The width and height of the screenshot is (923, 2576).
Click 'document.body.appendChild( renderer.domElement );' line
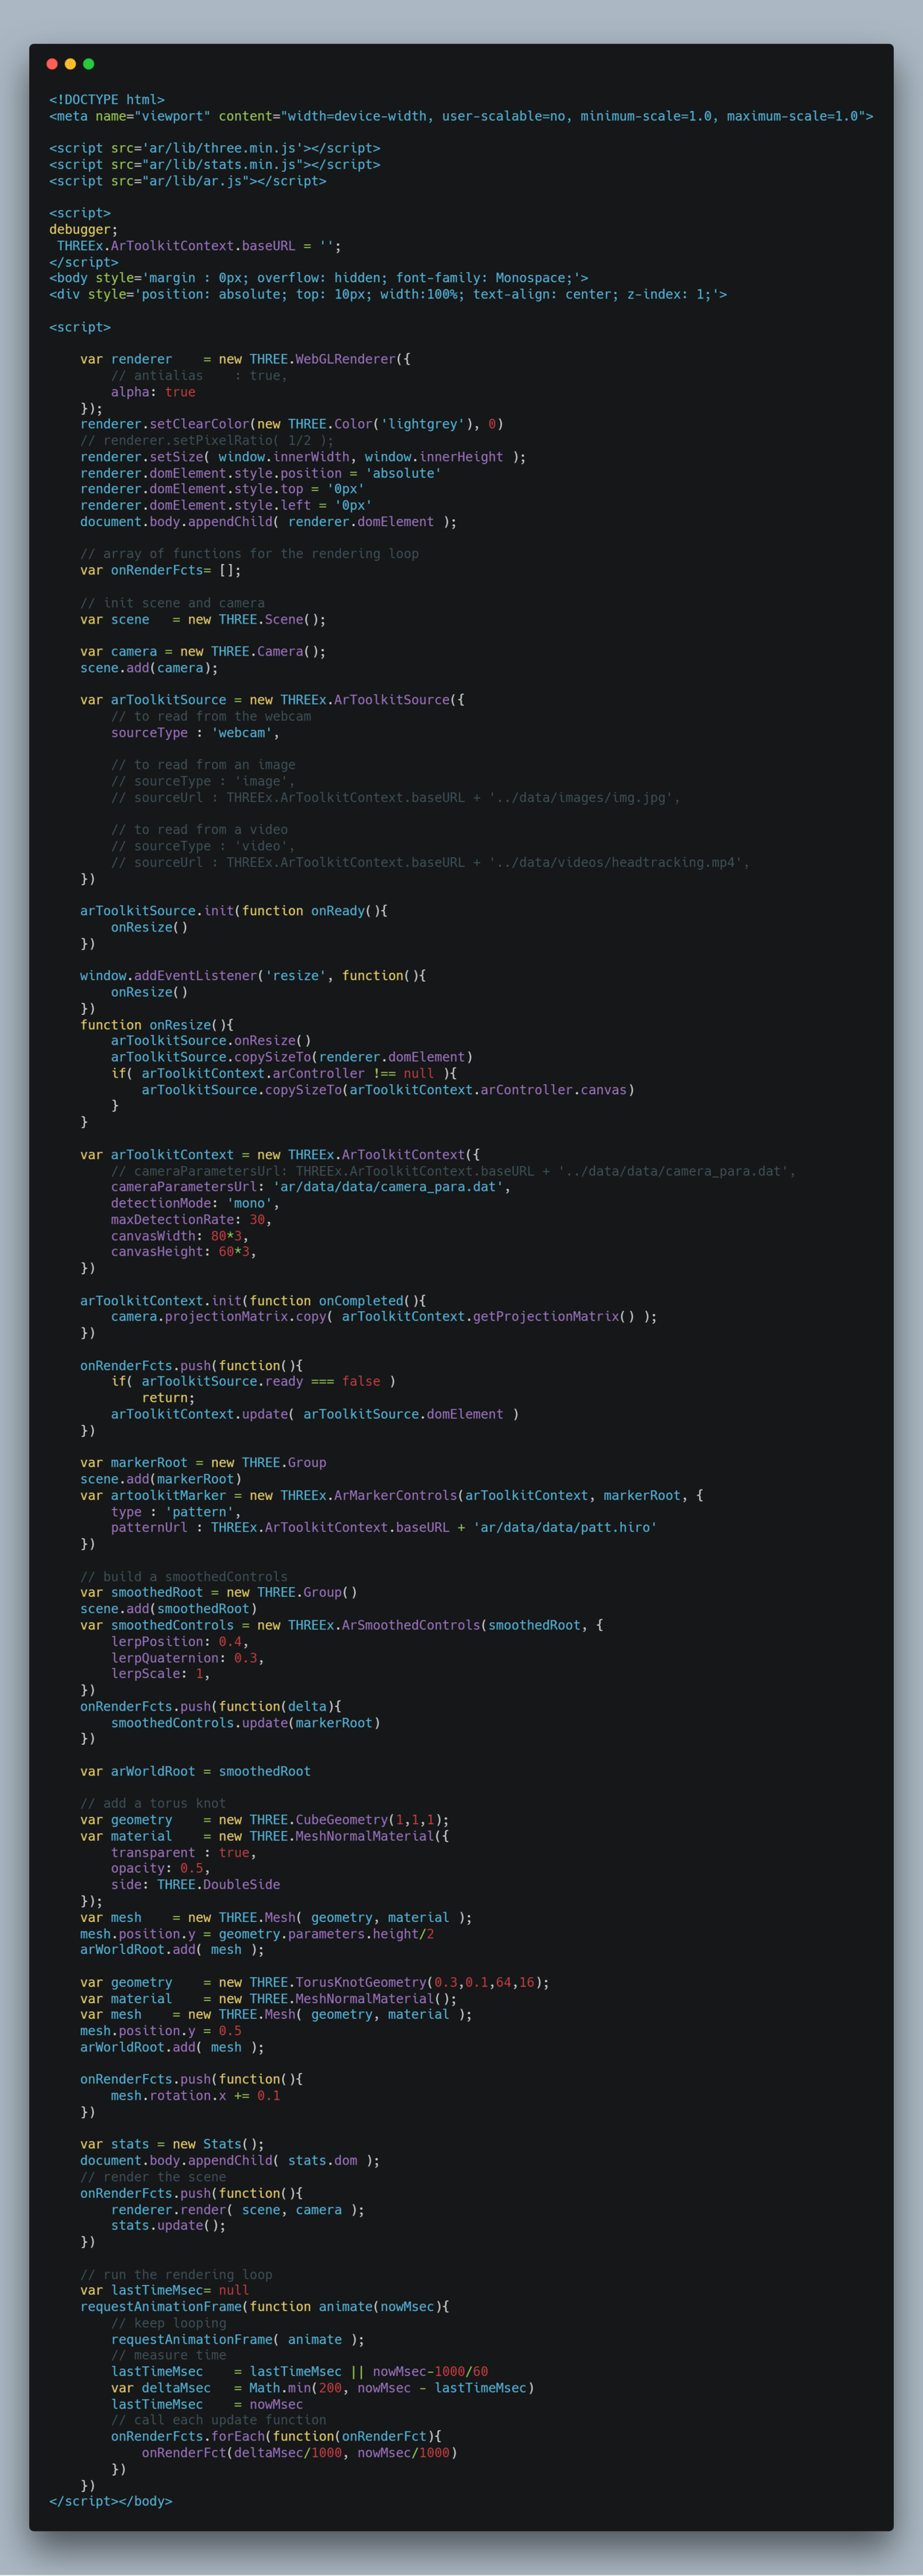pos(269,522)
